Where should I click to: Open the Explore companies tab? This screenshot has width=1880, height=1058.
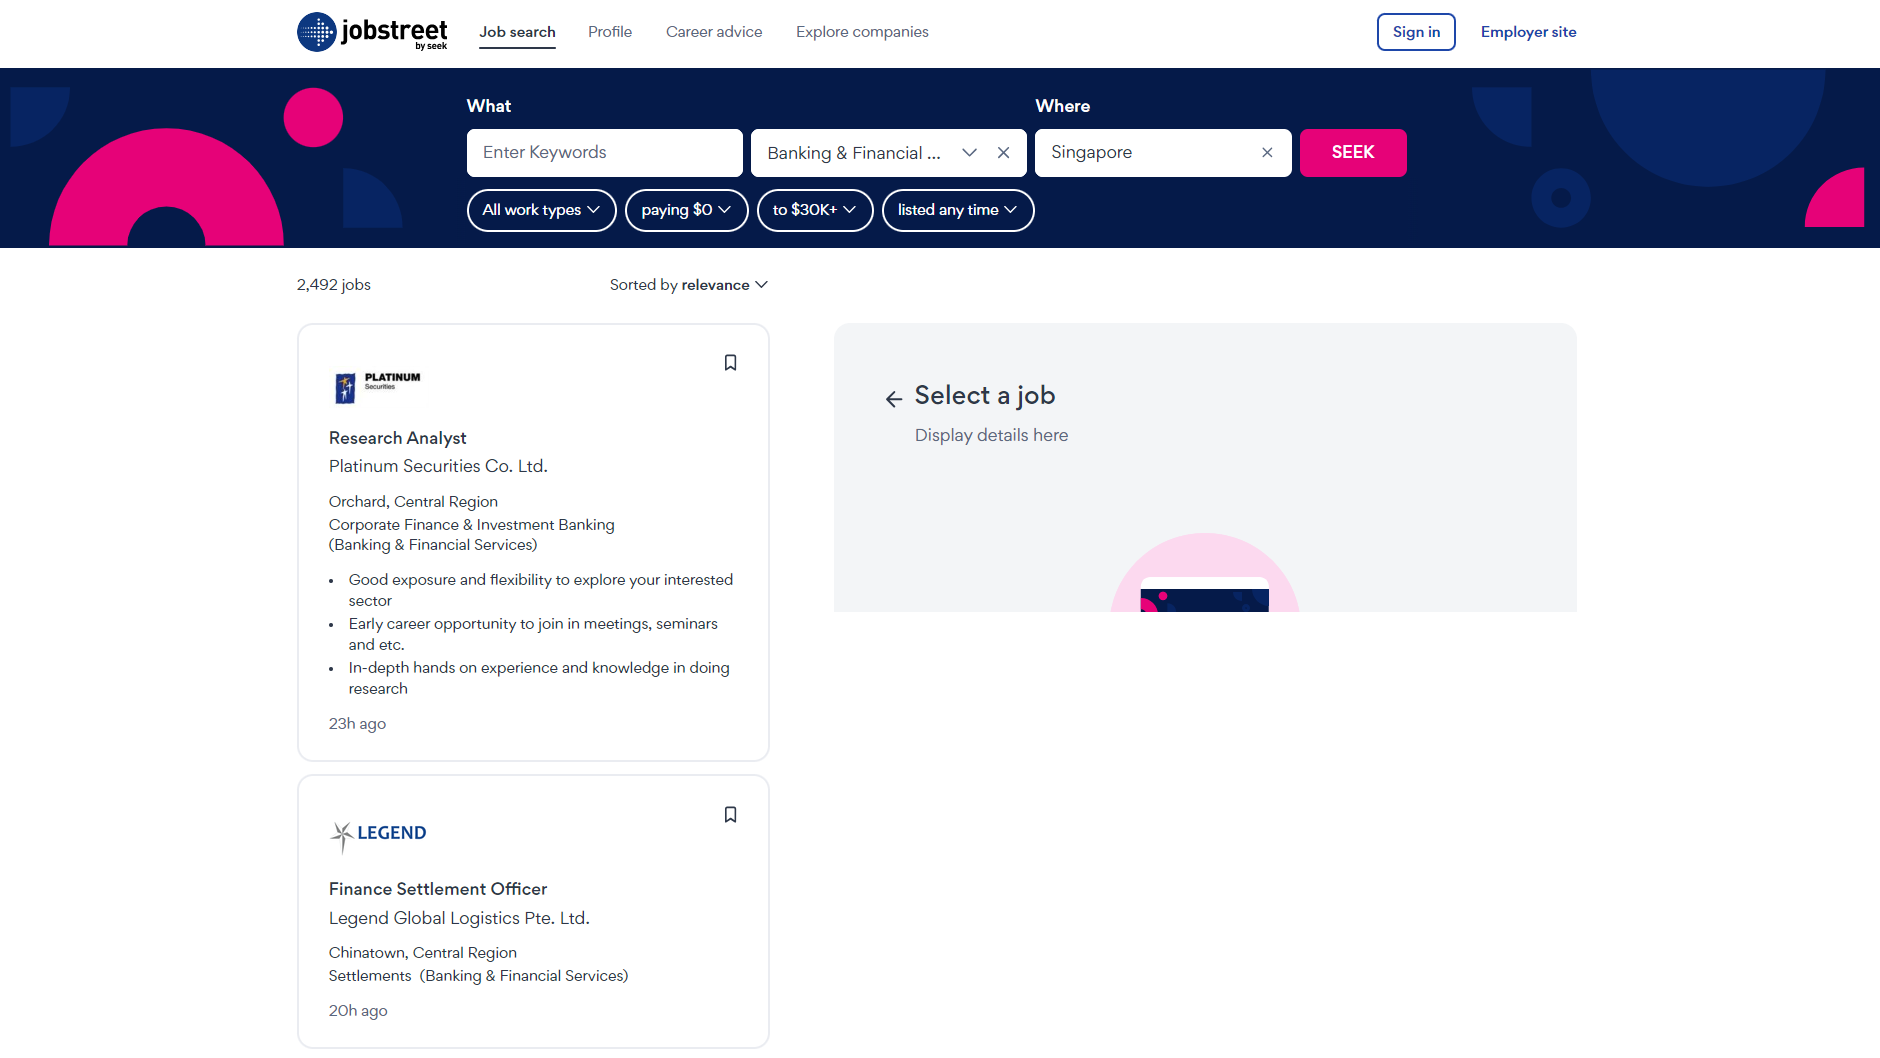[x=862, y=32]
